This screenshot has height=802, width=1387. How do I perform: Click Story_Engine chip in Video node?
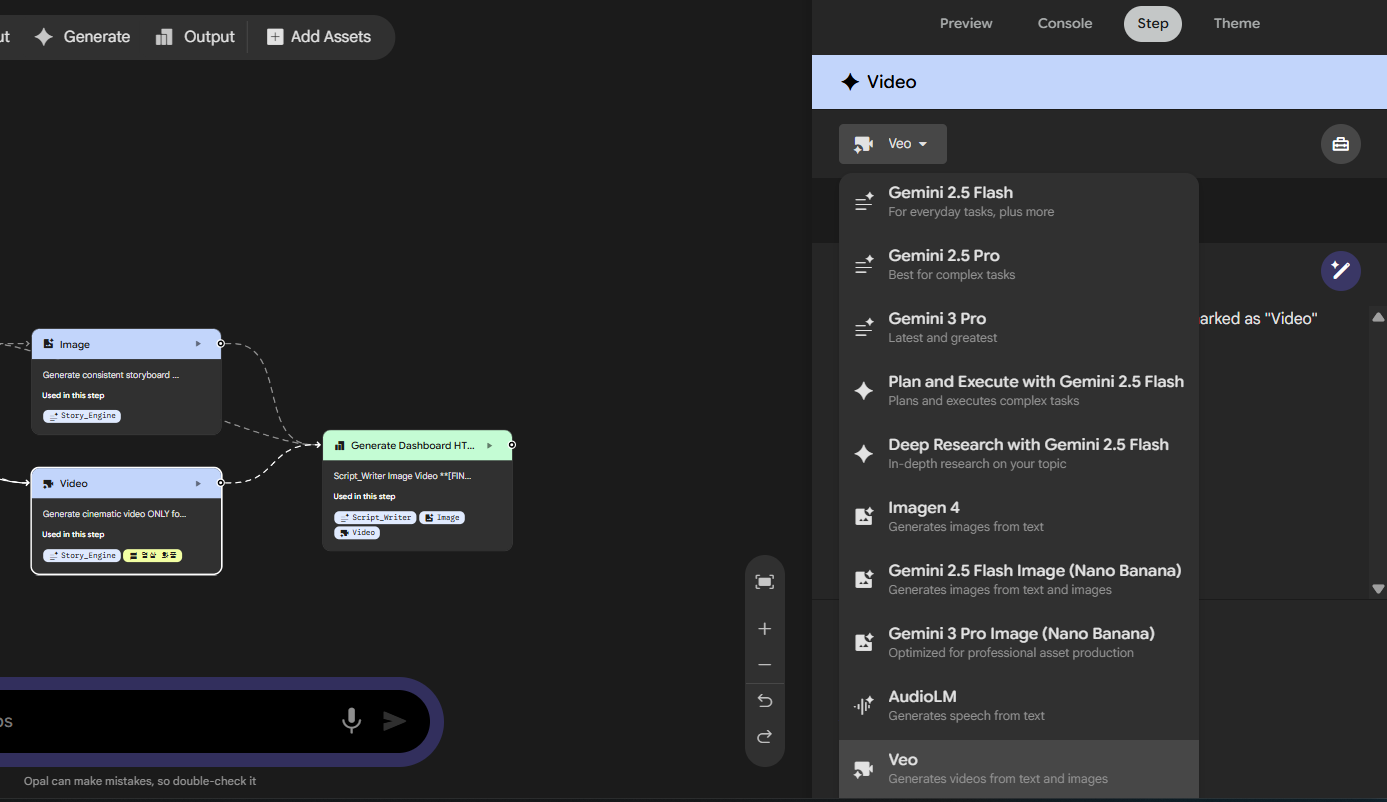tap(81, 555)
